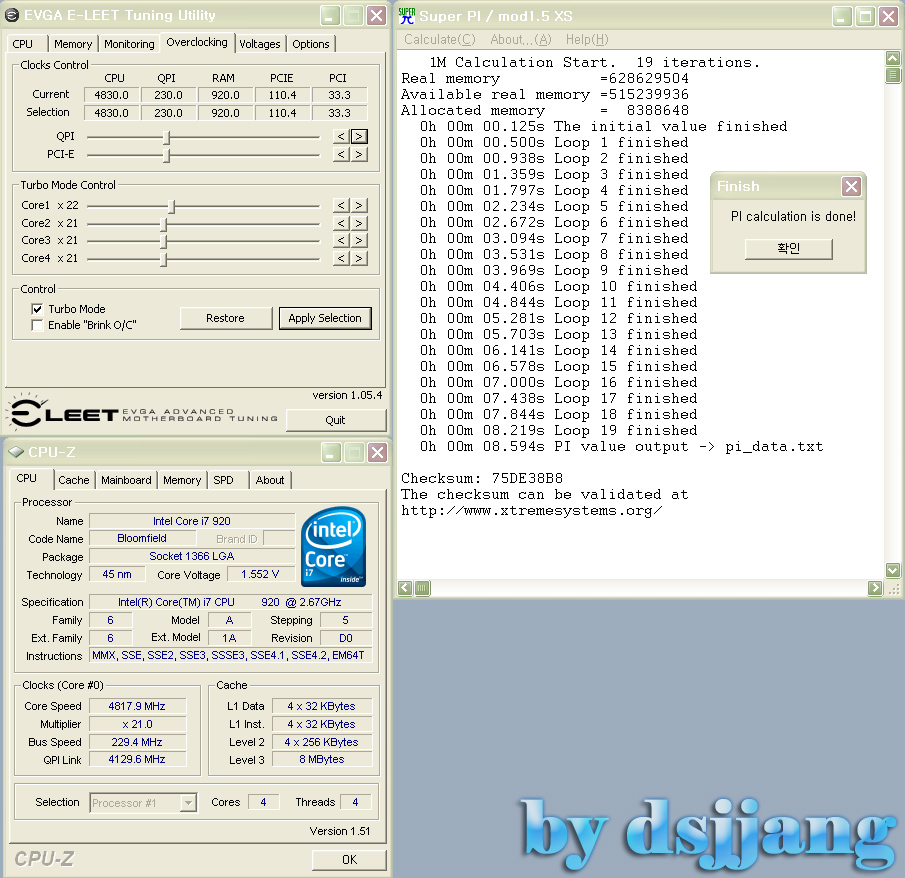
Task: Click the QPI increase arrow button
Action: [359, 137]
